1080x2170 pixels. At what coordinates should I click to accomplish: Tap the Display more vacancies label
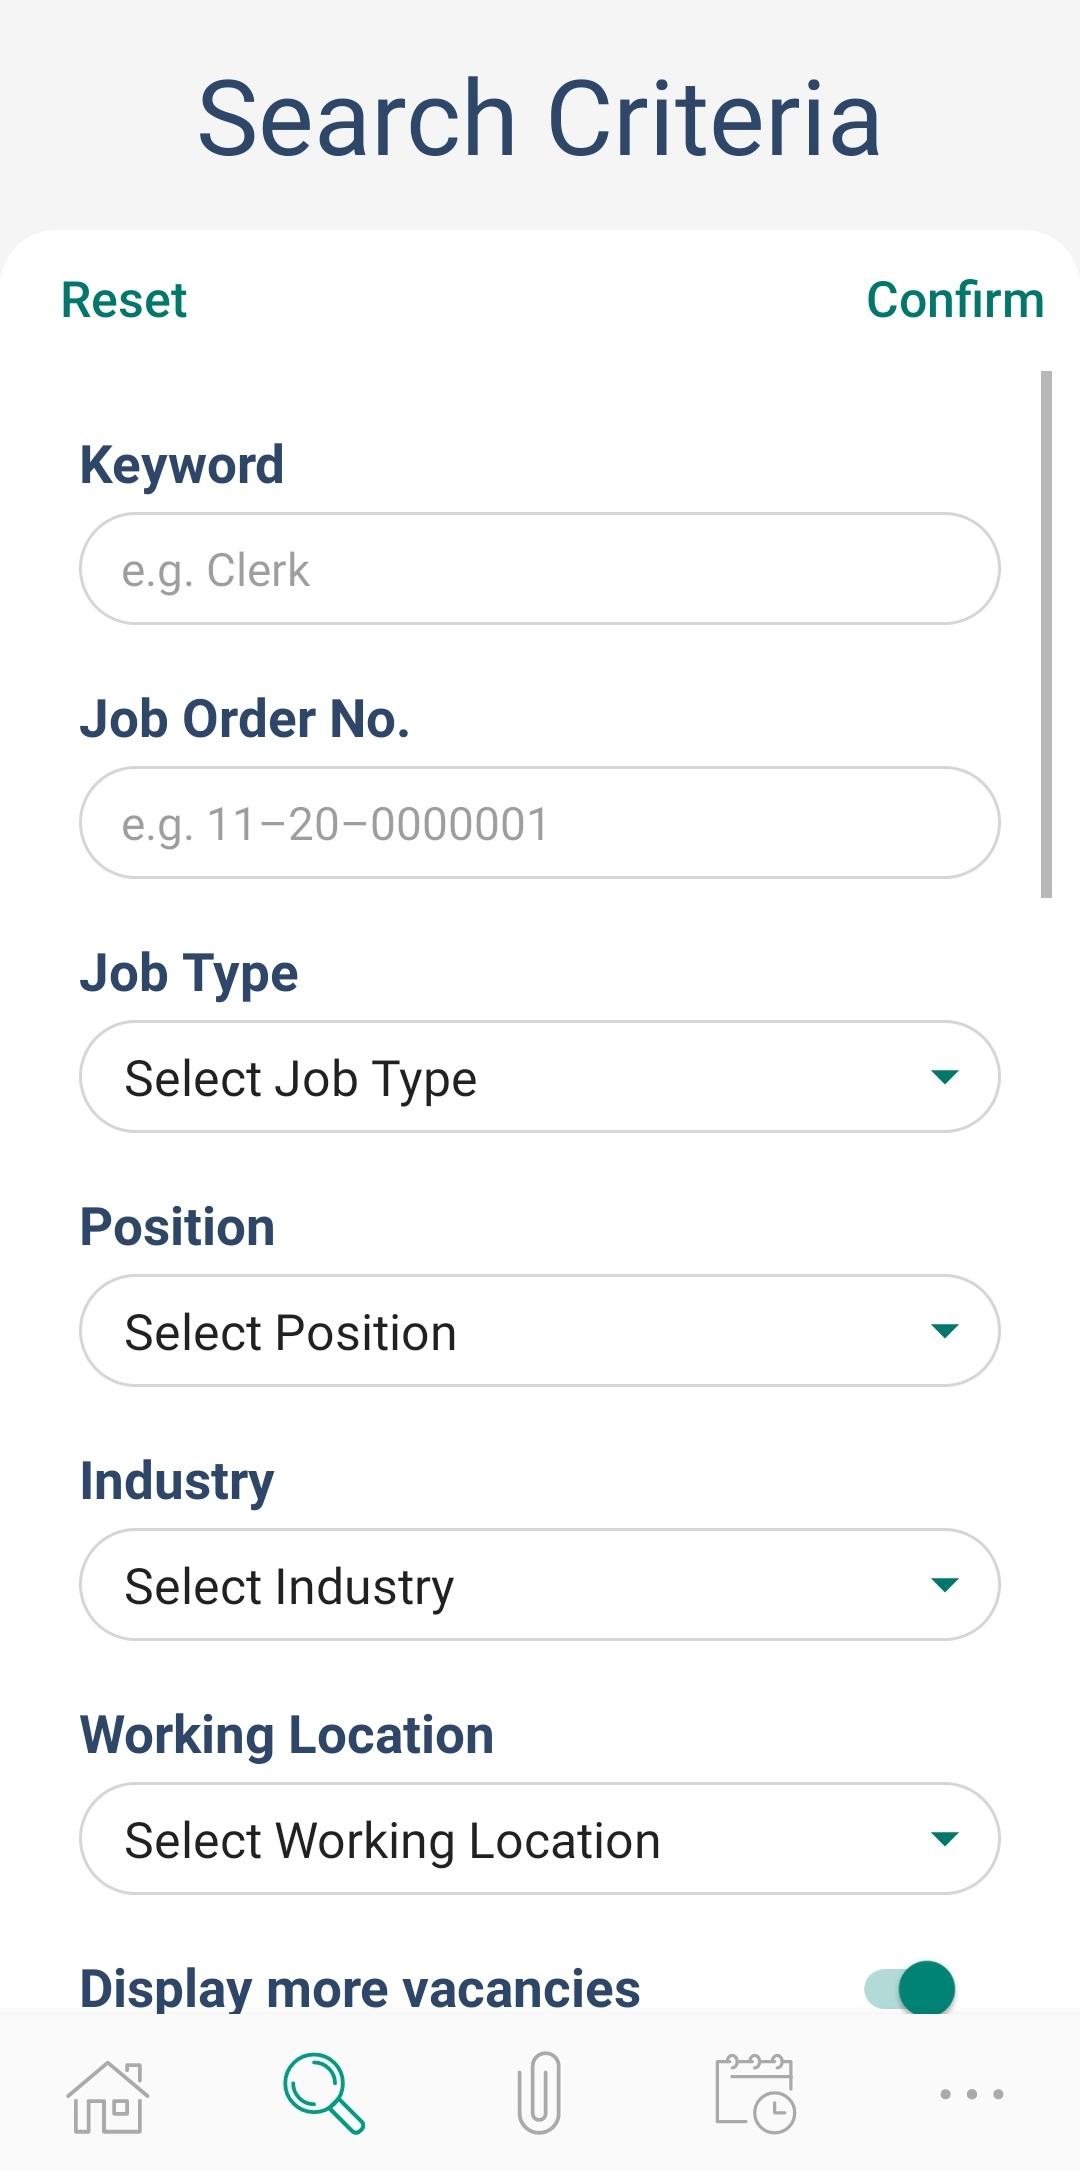coord(360,1988)
